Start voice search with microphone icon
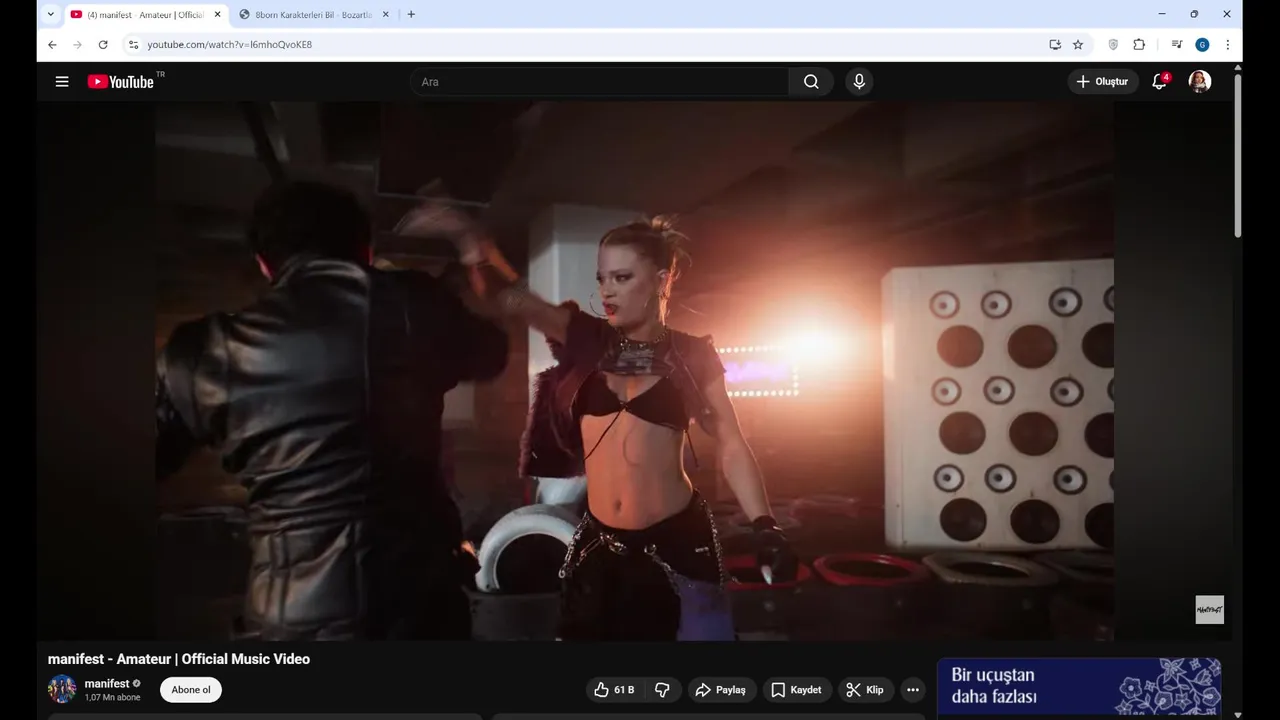 [x=859, y=82]
